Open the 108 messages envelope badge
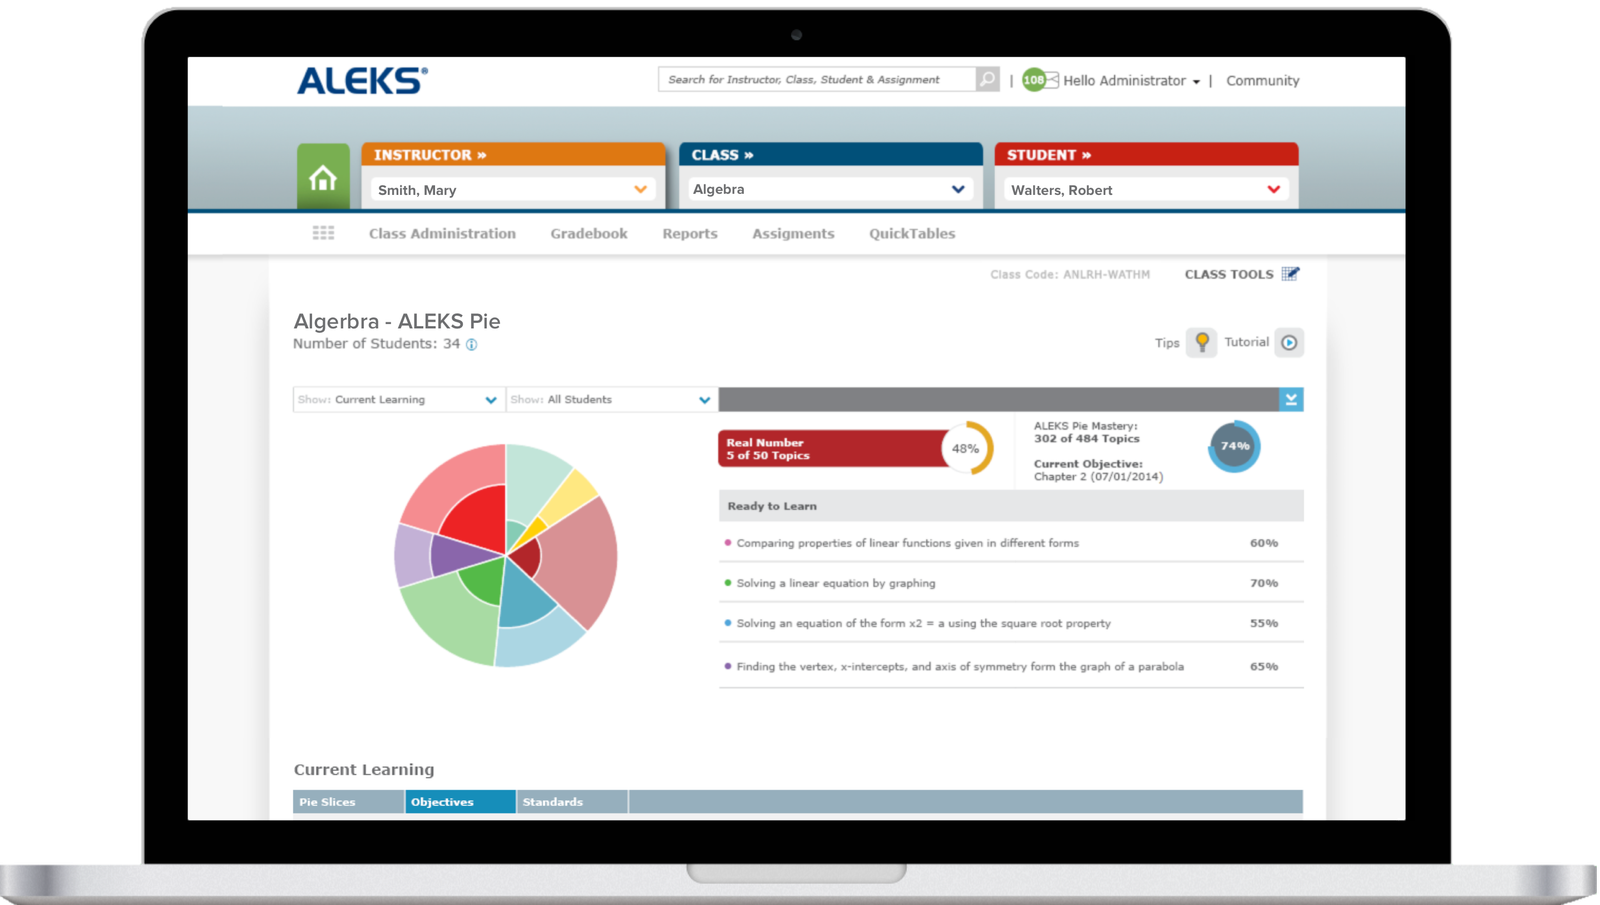 pos(1040,80)
